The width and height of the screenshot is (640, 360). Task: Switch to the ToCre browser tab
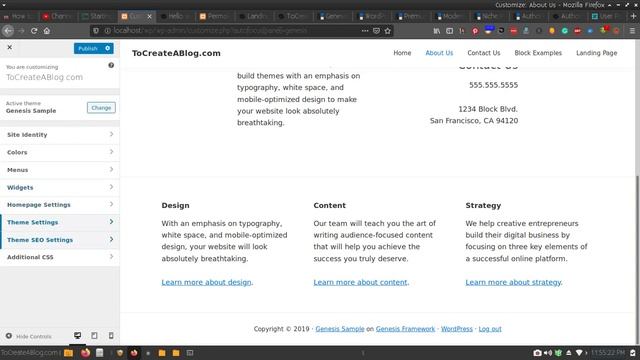[293, 16]
